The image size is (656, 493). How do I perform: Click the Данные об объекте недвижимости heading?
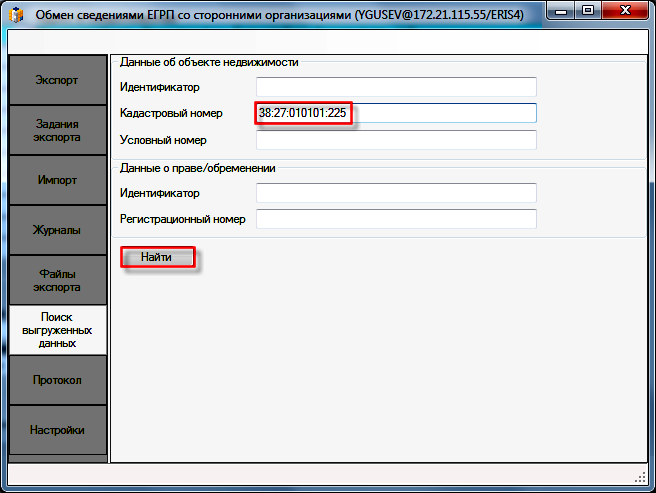pos(209,62)
